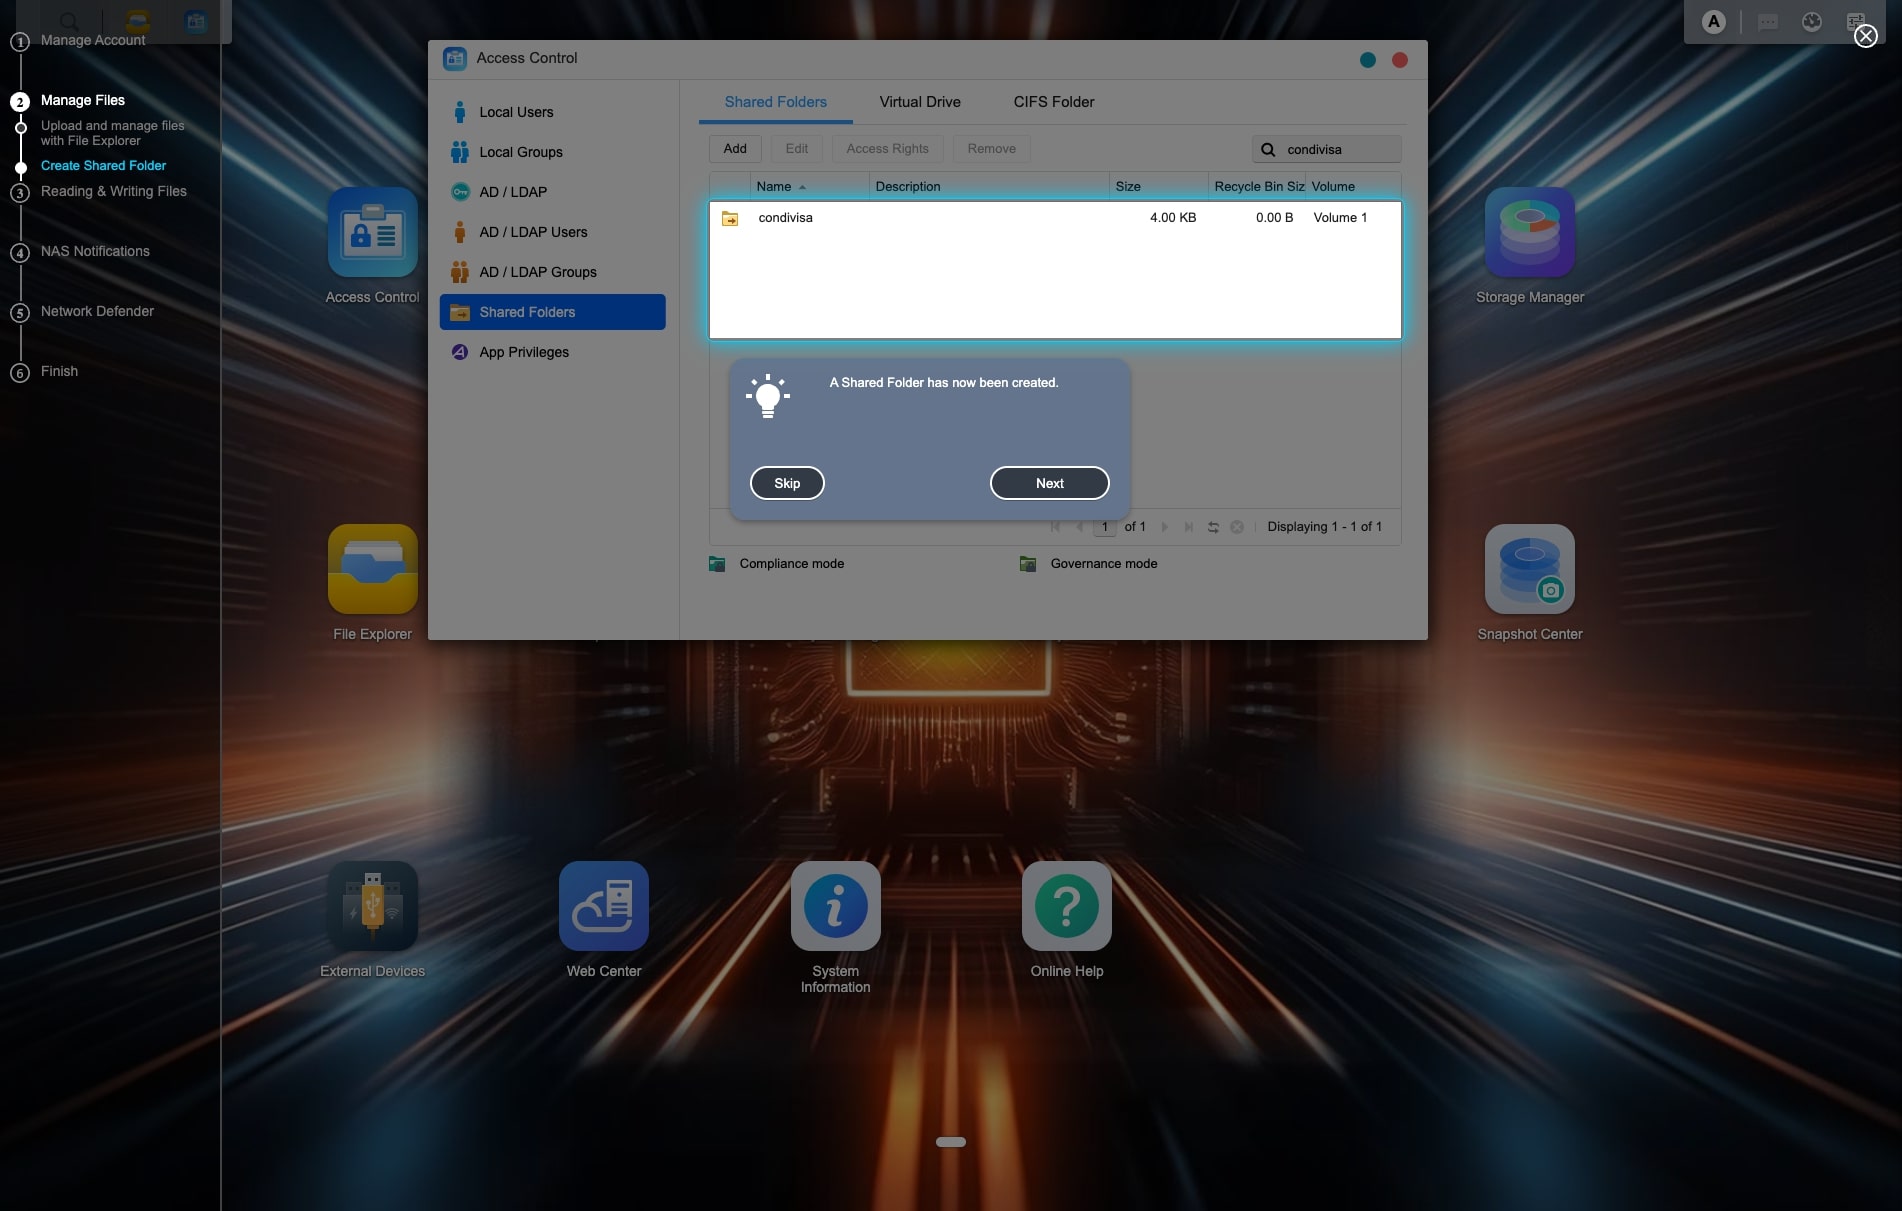Switch to the Virtual Drive tab

920,102
